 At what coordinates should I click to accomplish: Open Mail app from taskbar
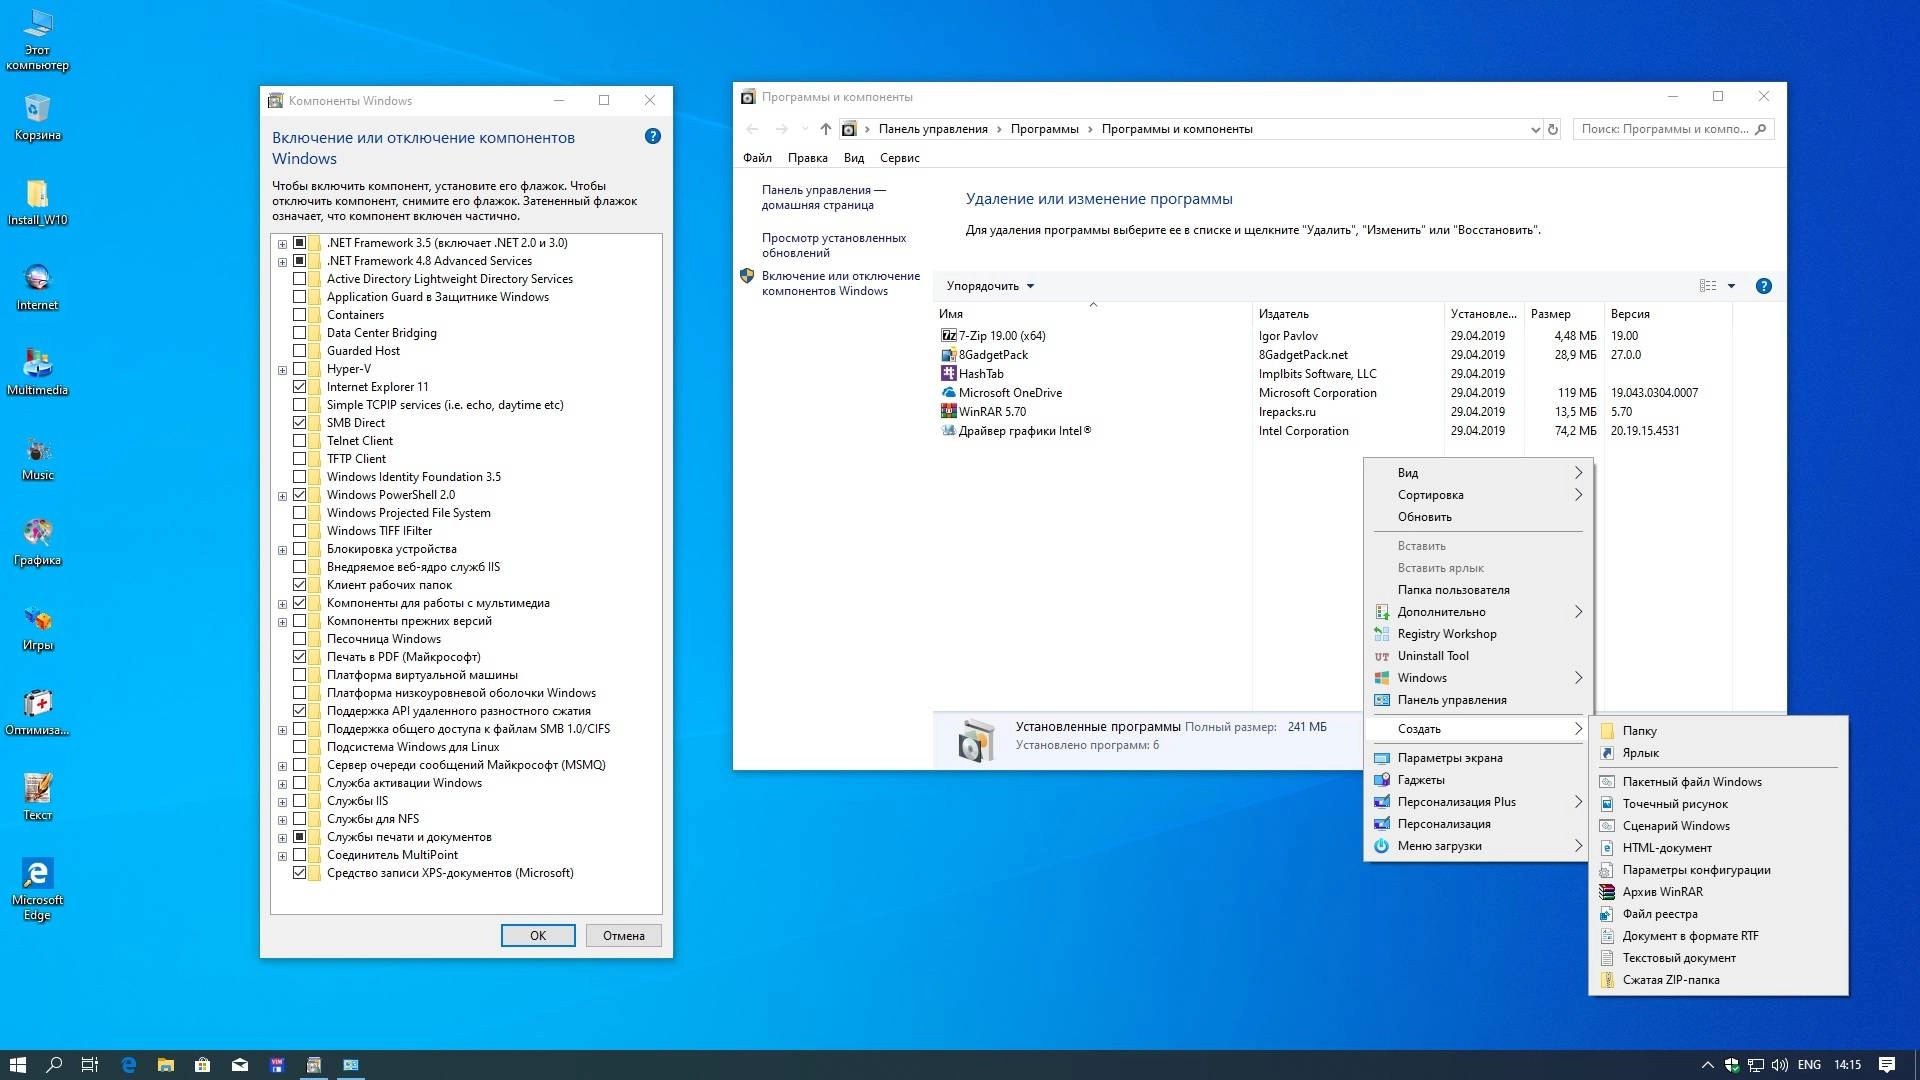pyautogui.click(x=240, y=1065)
